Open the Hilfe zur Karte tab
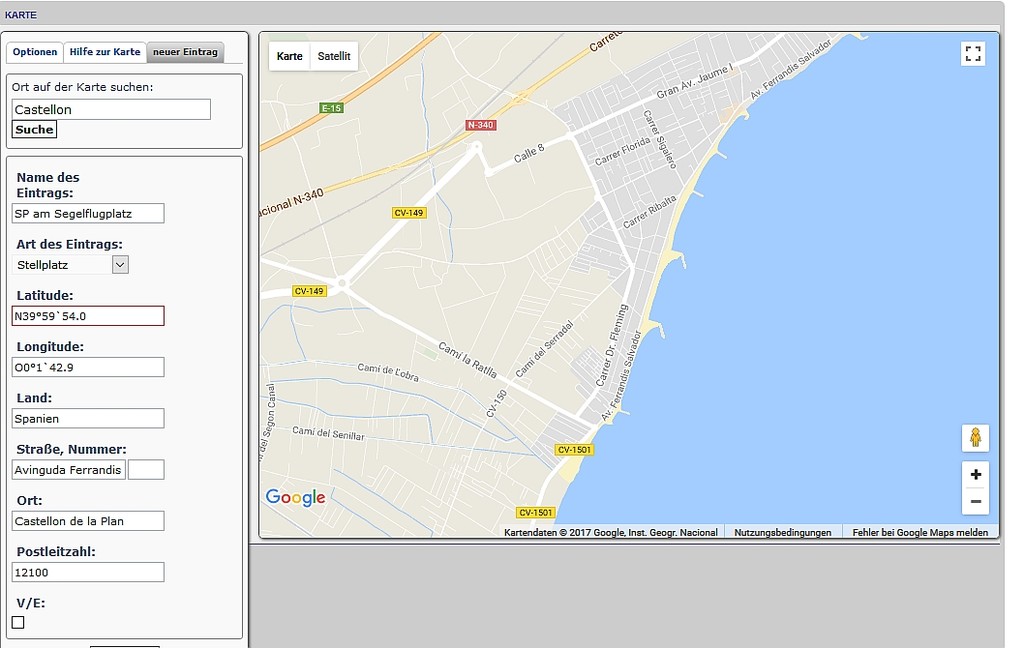 105,52
